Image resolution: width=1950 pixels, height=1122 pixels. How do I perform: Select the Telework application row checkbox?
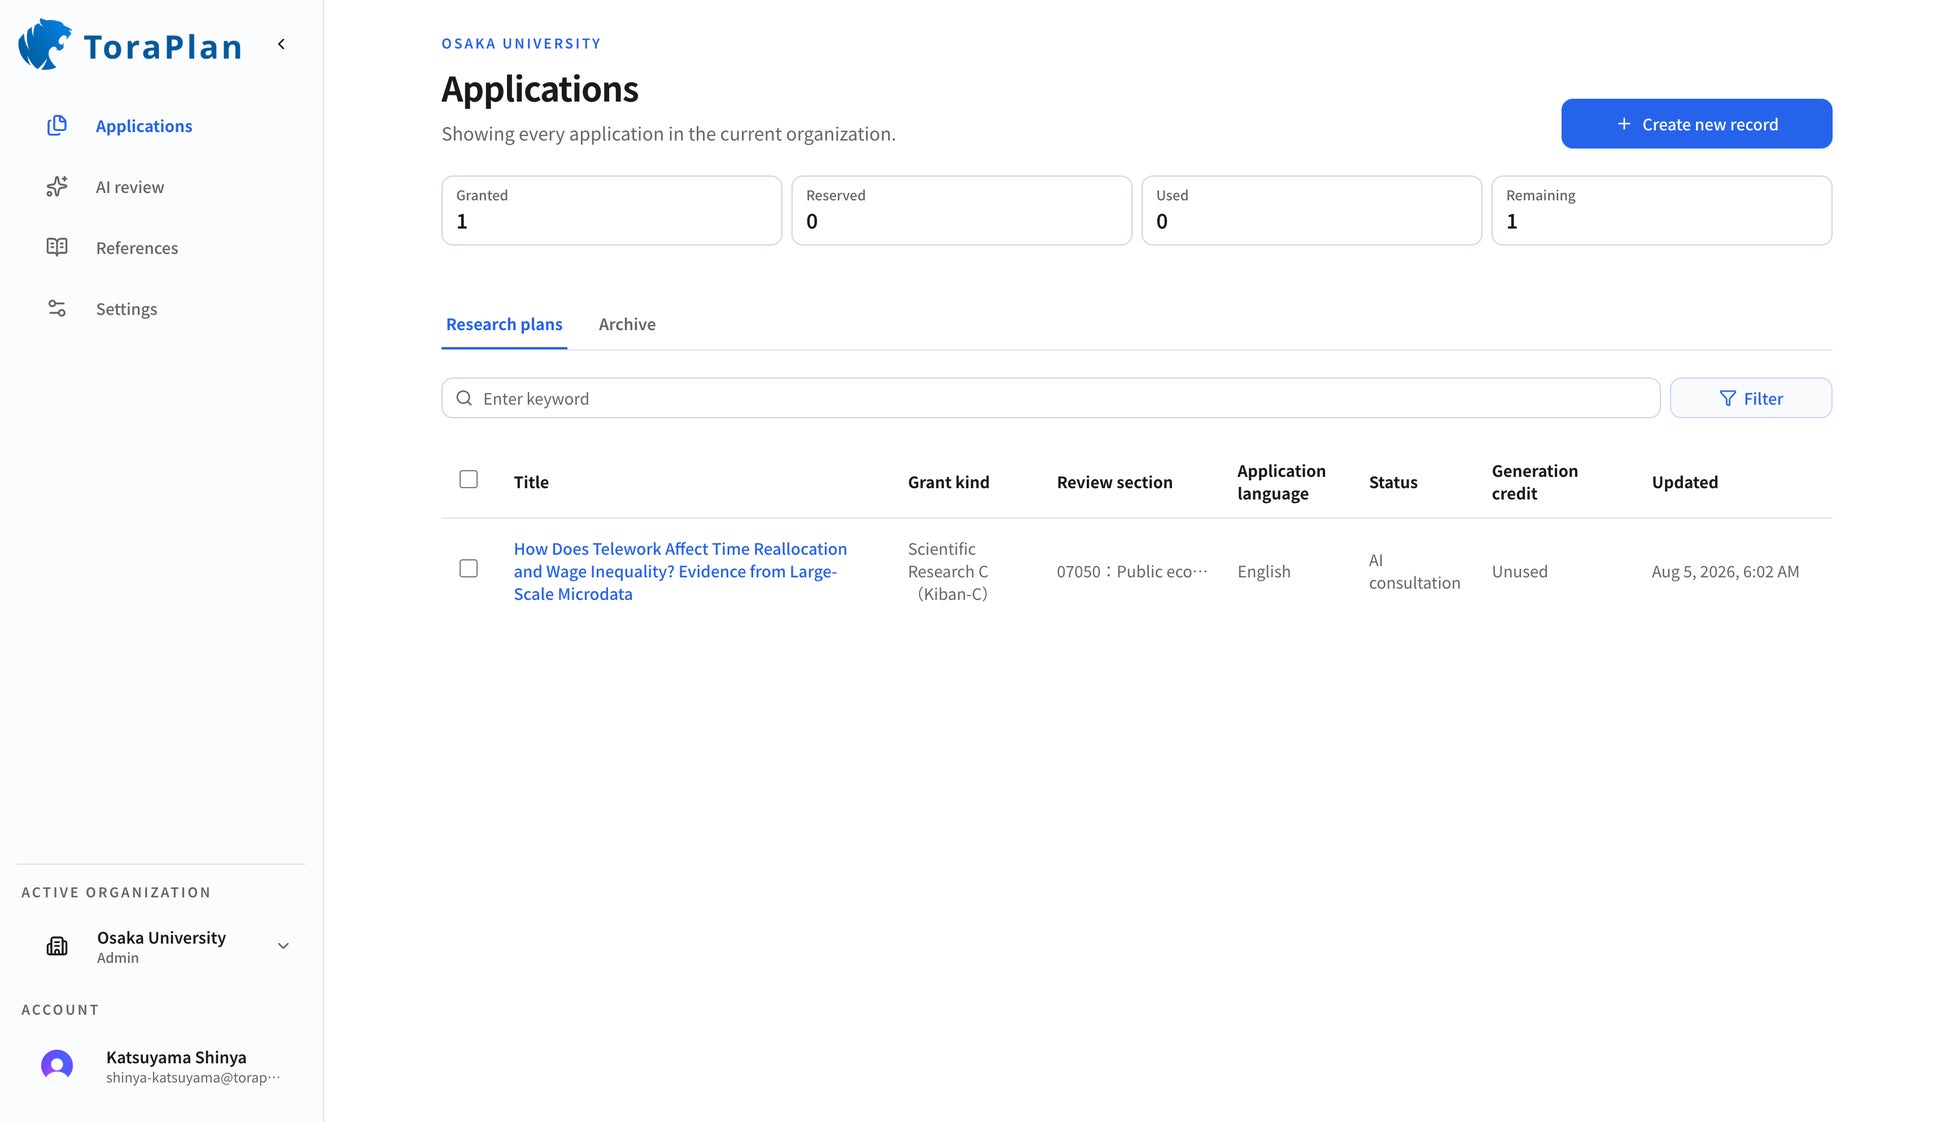468,568
